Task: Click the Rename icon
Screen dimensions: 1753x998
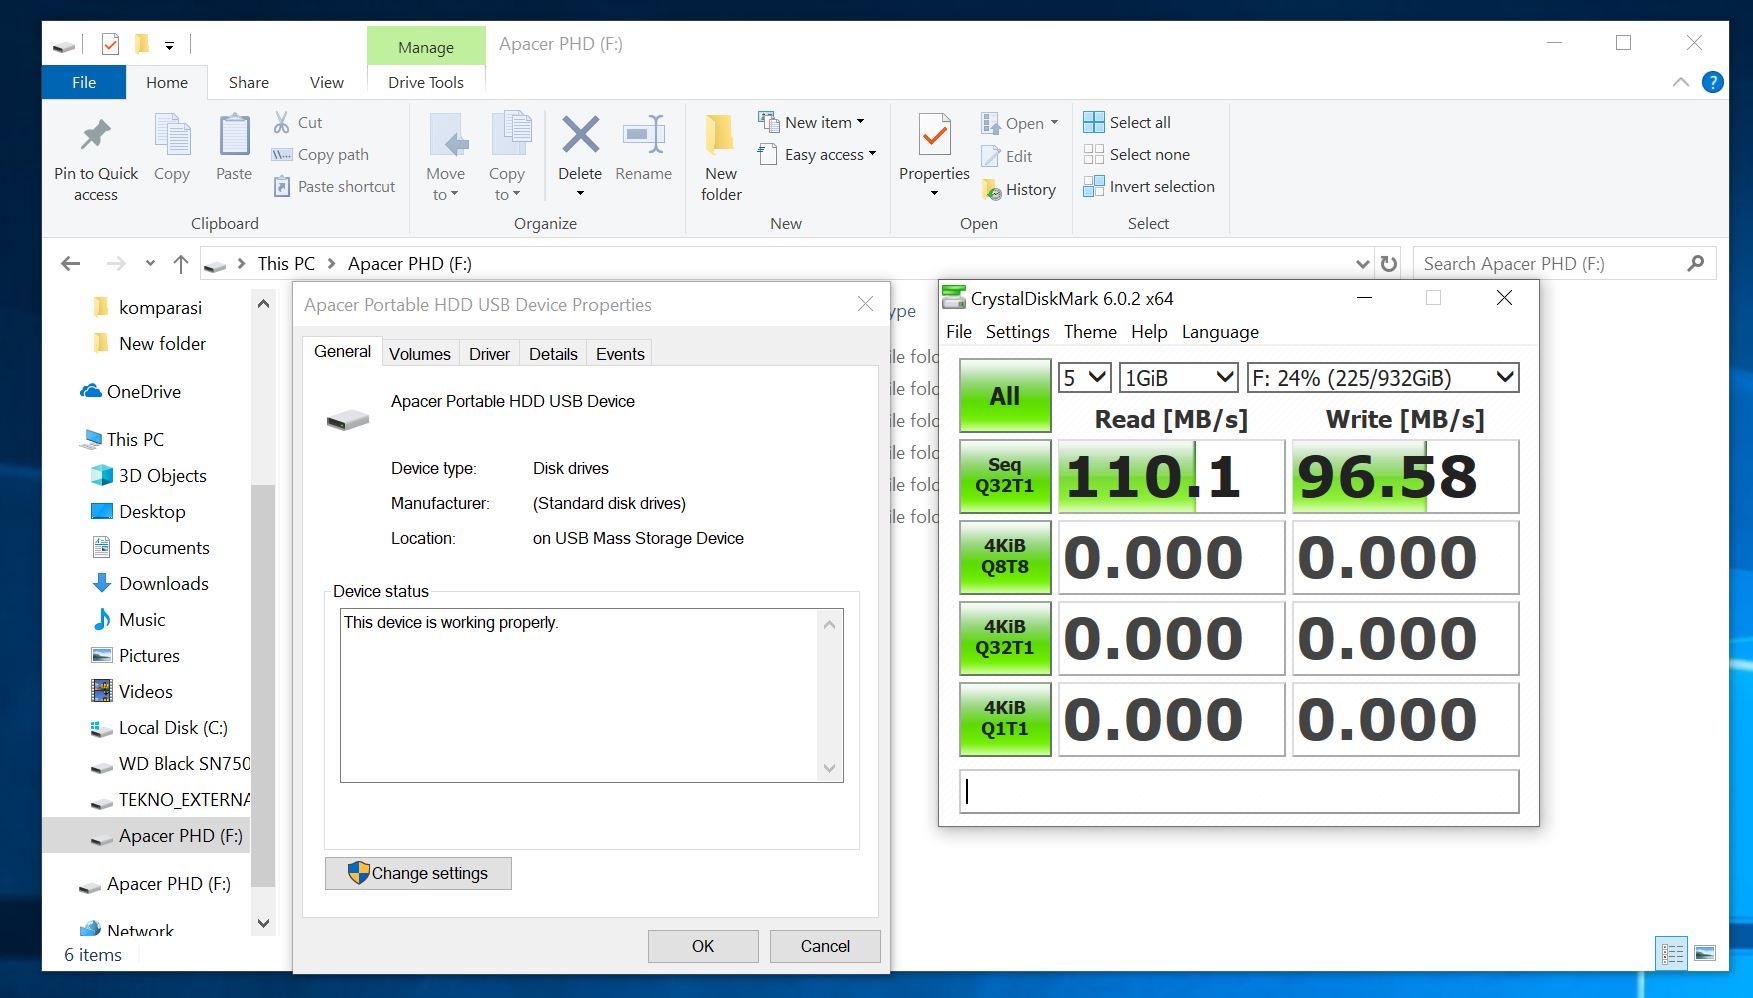Action: point(644,135)
